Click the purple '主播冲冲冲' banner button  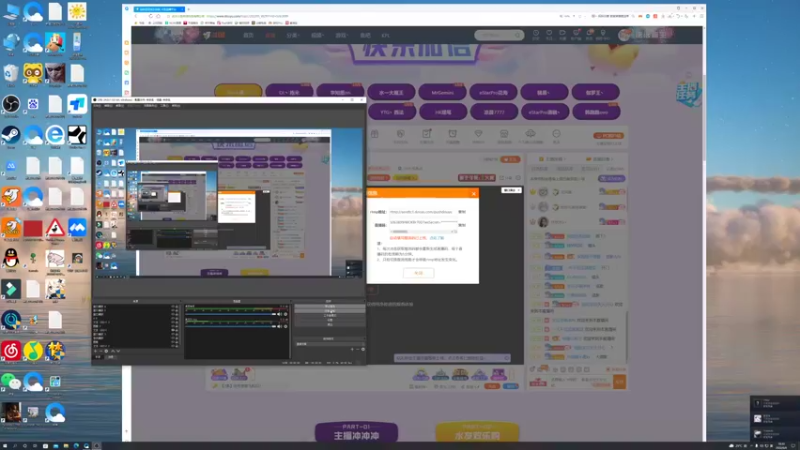(x=356, y=433)
